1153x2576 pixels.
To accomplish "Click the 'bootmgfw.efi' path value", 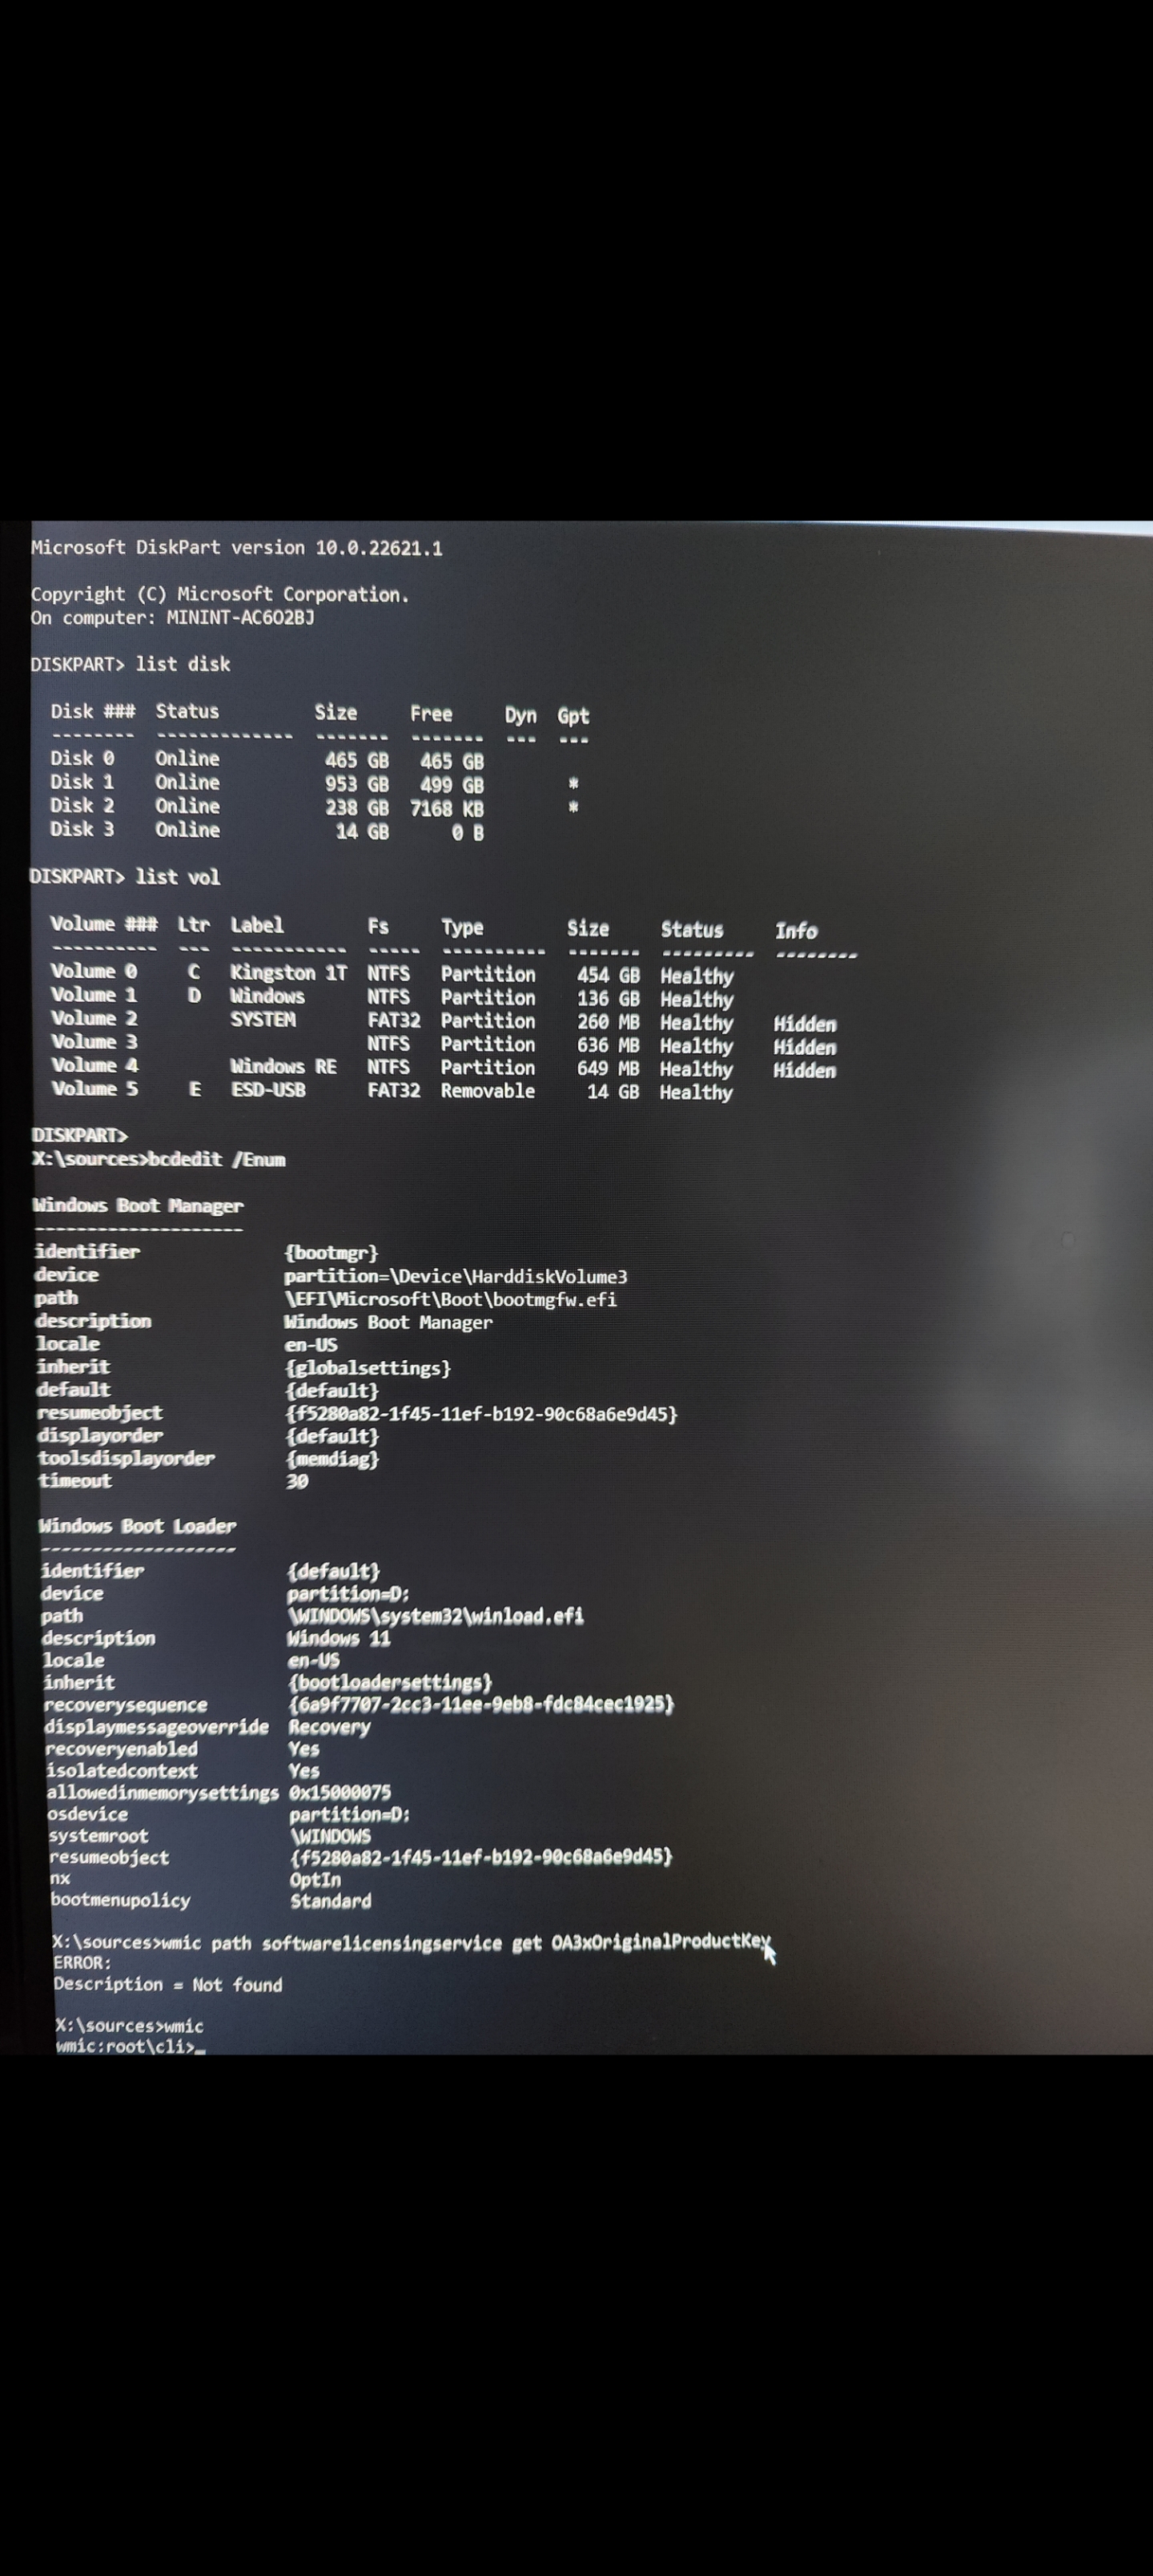I will click(555, 1300).
